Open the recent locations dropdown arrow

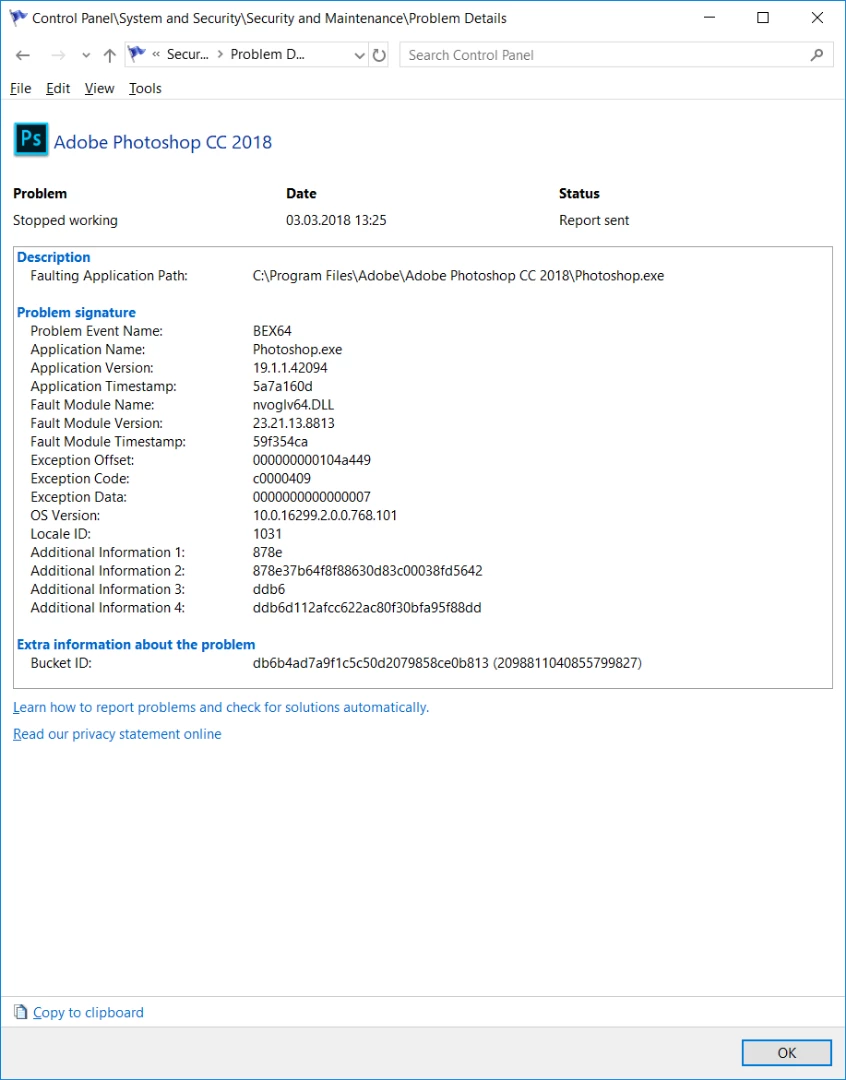(x=86, y=56)
